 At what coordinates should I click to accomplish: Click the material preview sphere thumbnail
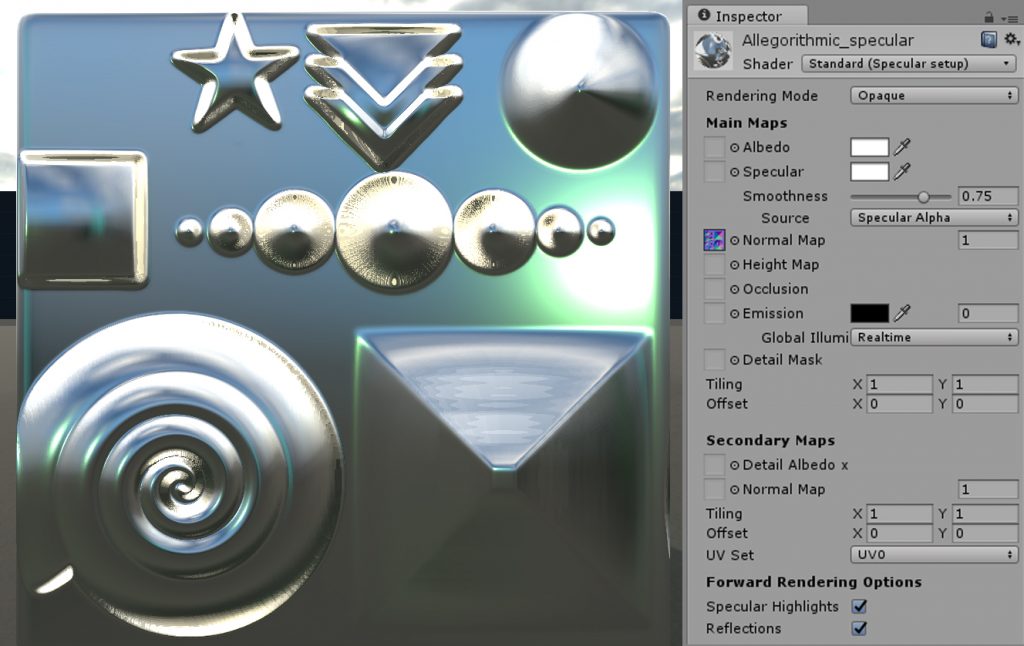[x=712, y=50]
